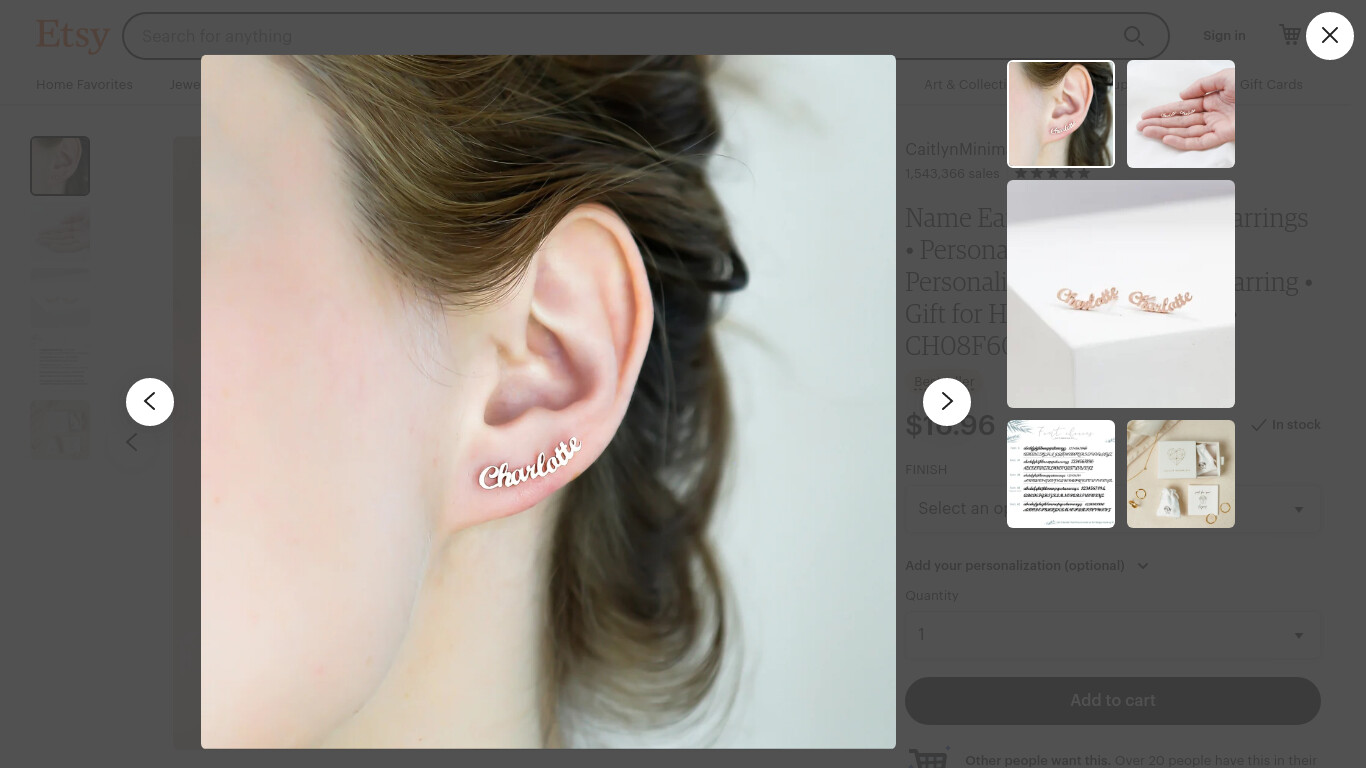
Task: Click previous arrow beside the background page's thumbnail strip
Action: tap(132, 442)
